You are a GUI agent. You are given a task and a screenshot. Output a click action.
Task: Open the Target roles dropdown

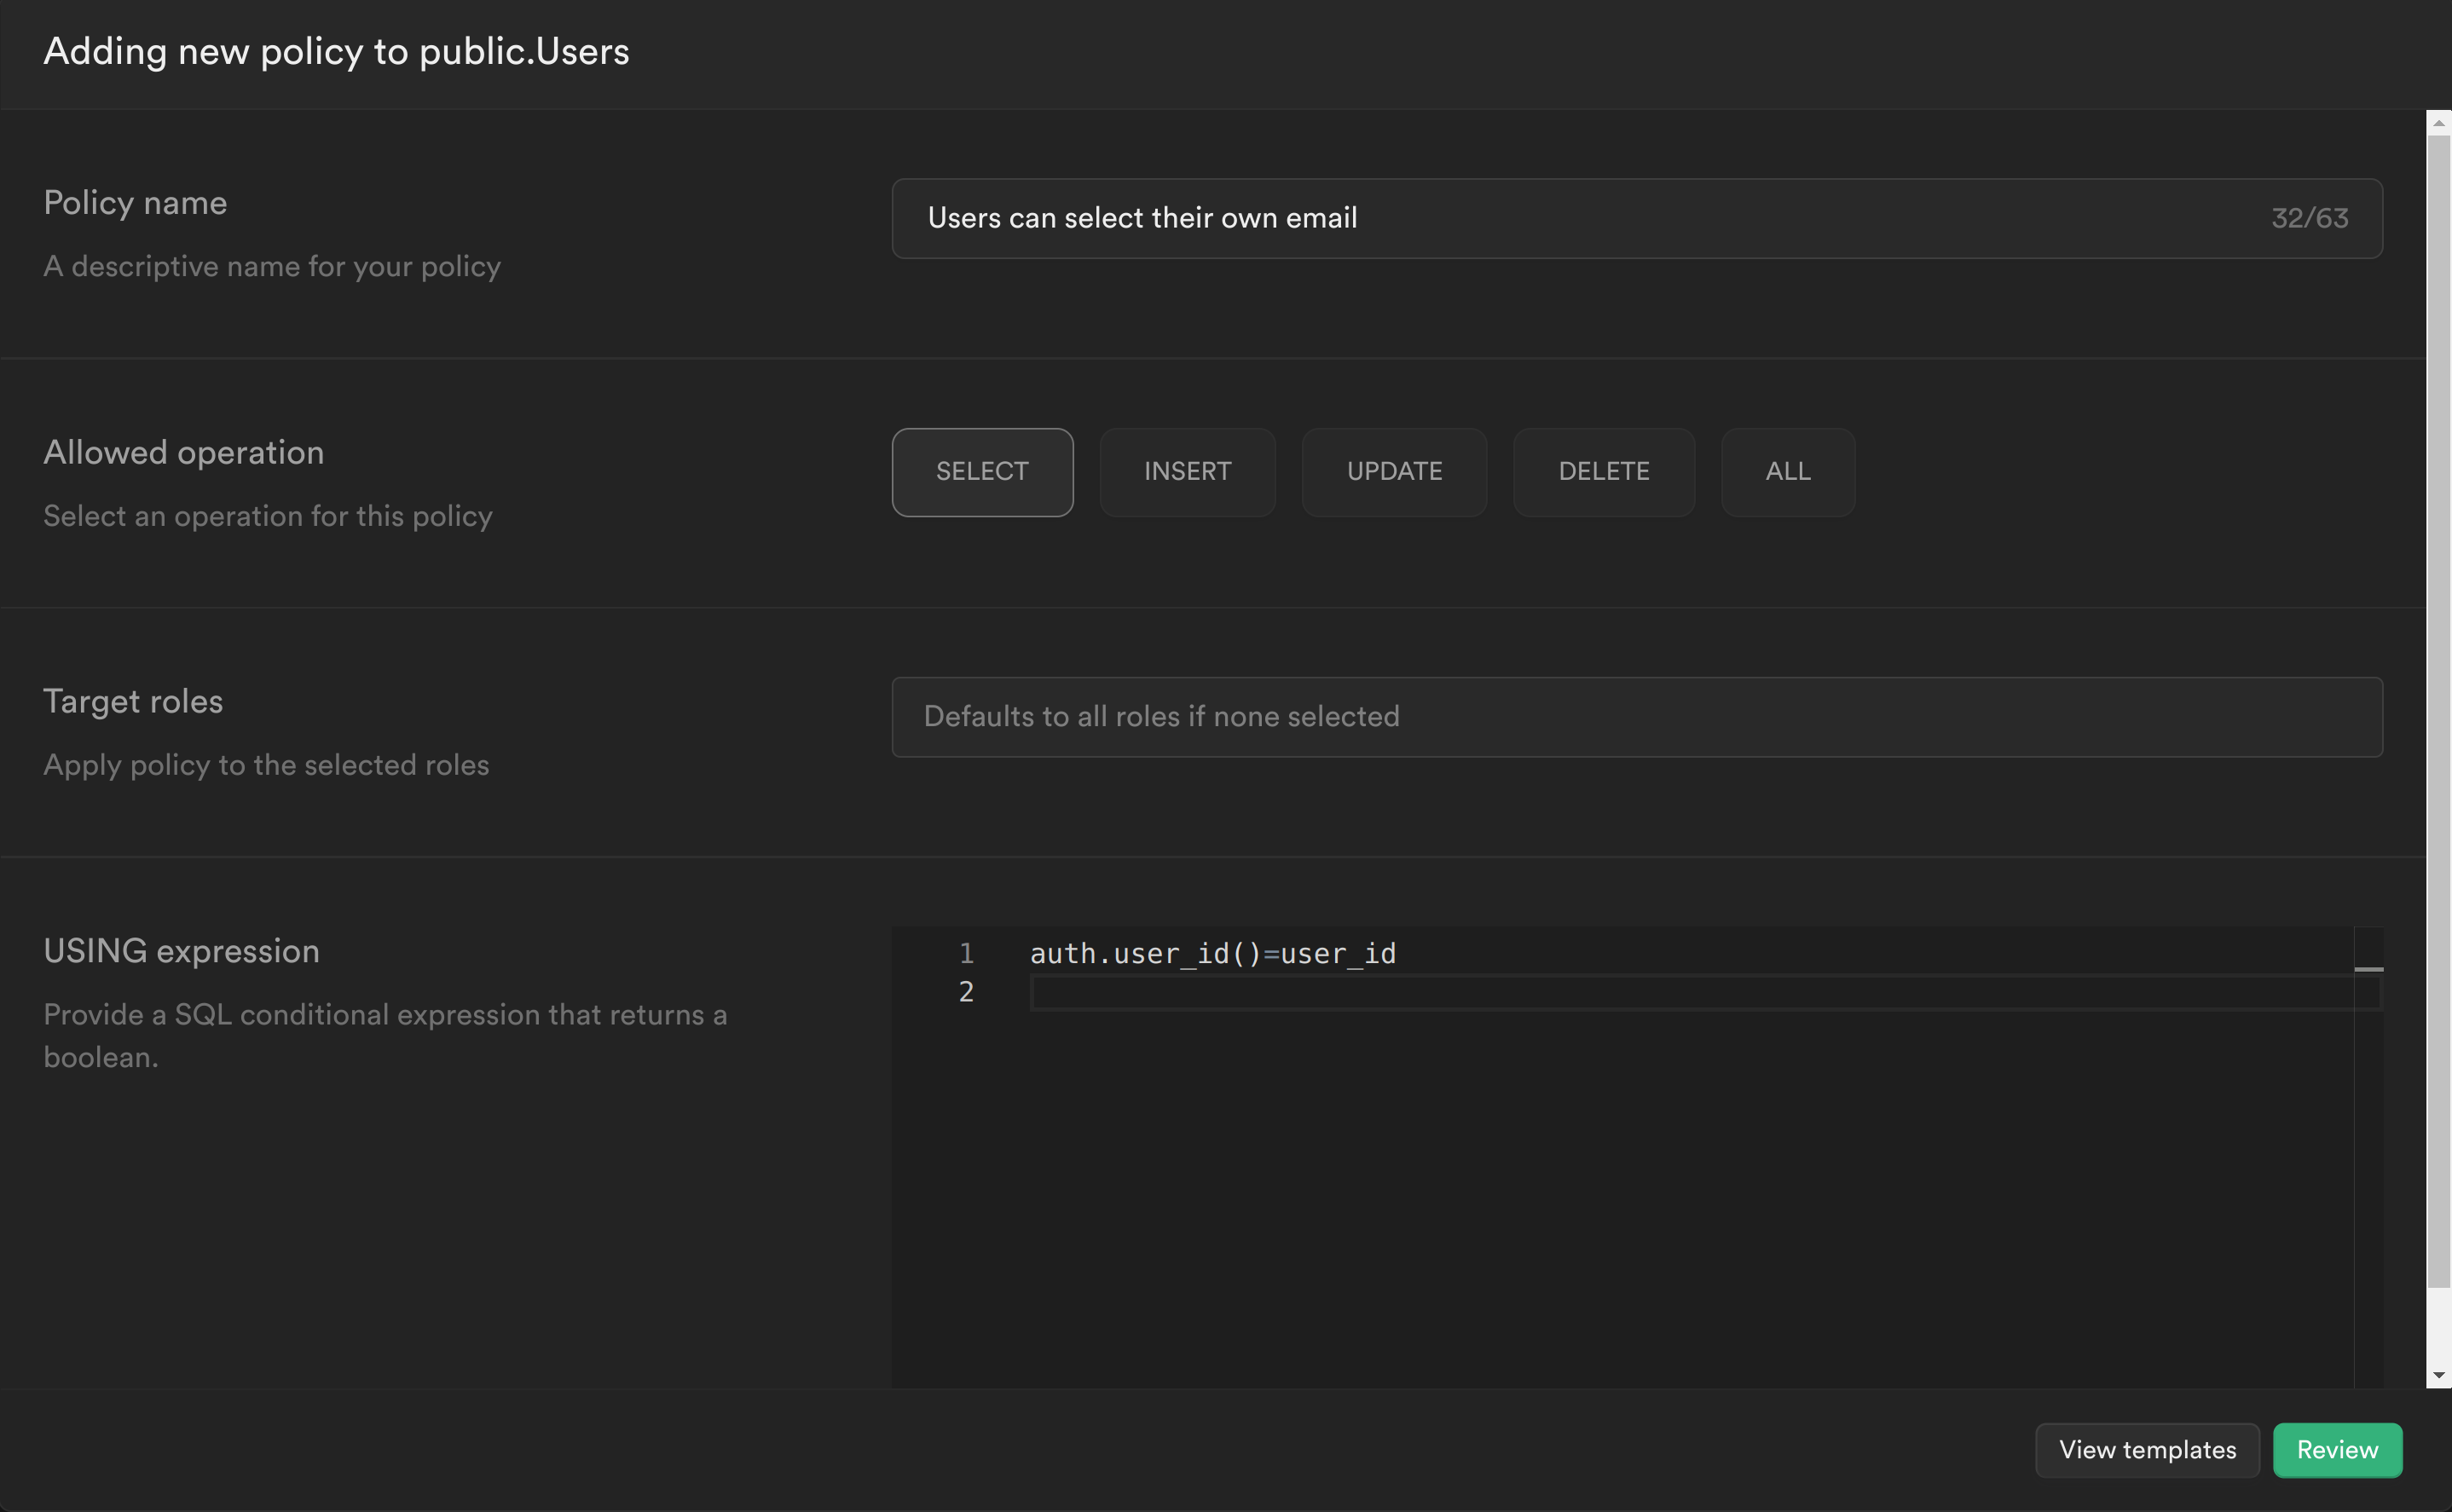(x=1636, y=717)
